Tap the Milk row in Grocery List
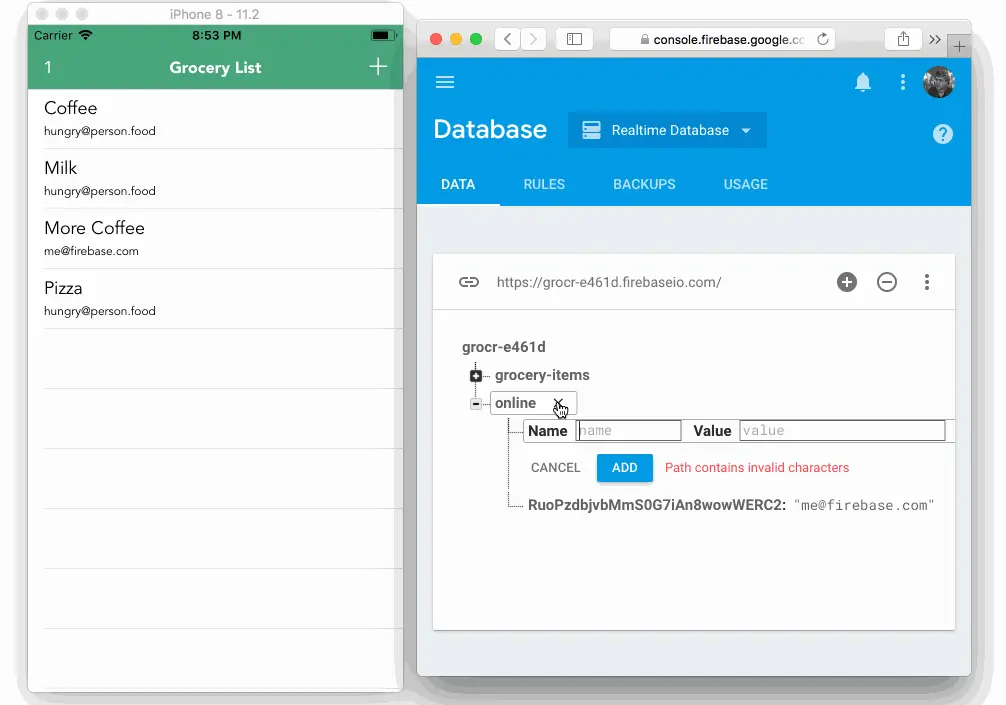This screenshot has width=1006, height=705. click(x=216, y=179)
